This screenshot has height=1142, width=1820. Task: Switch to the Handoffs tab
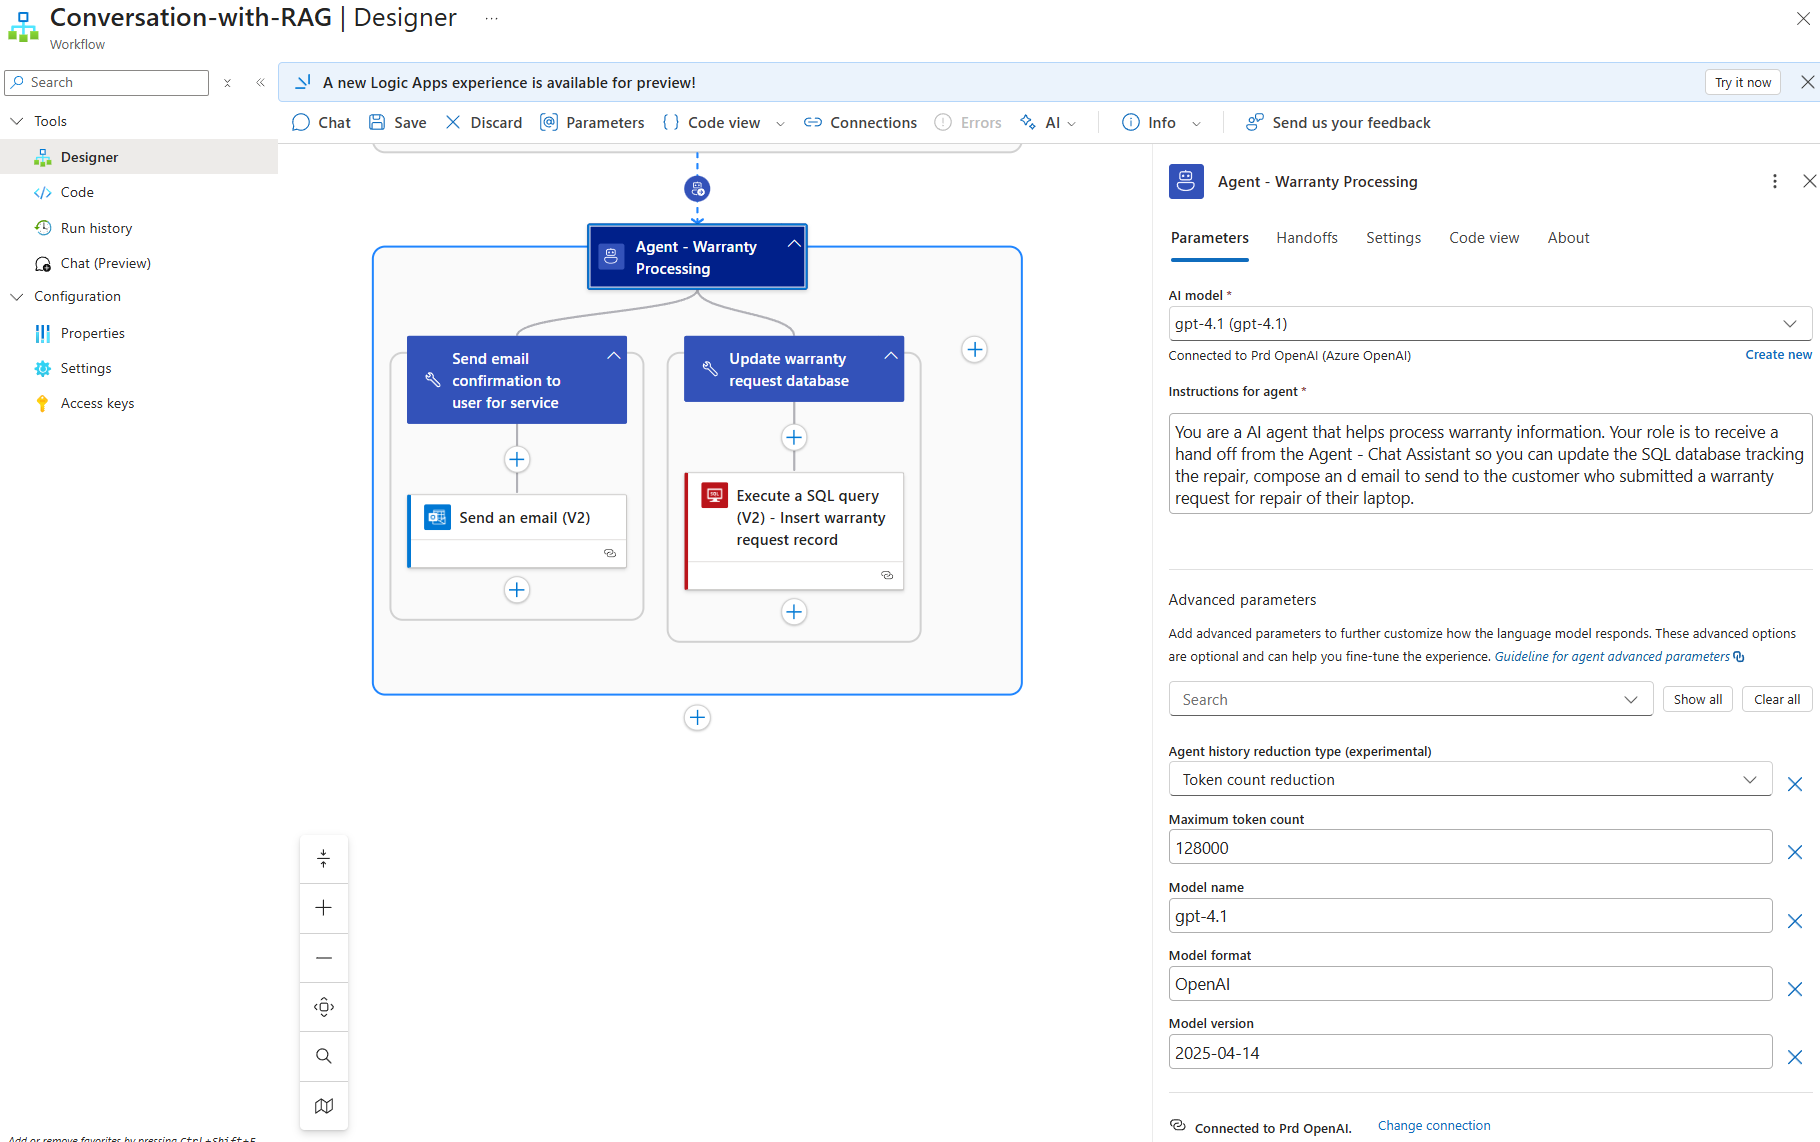pyautogui.click(x=1306, y=238)
